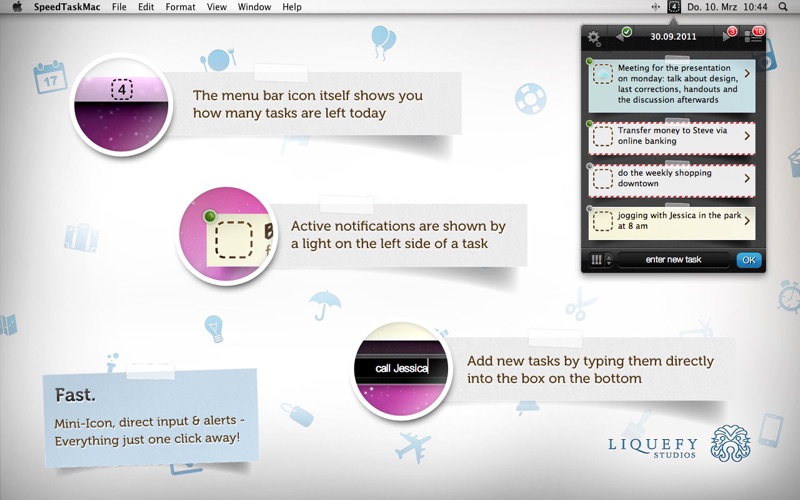Tick the jogging with Jessica task checkbox
This screenshot has height=500, width=800.
pos(603,221)
